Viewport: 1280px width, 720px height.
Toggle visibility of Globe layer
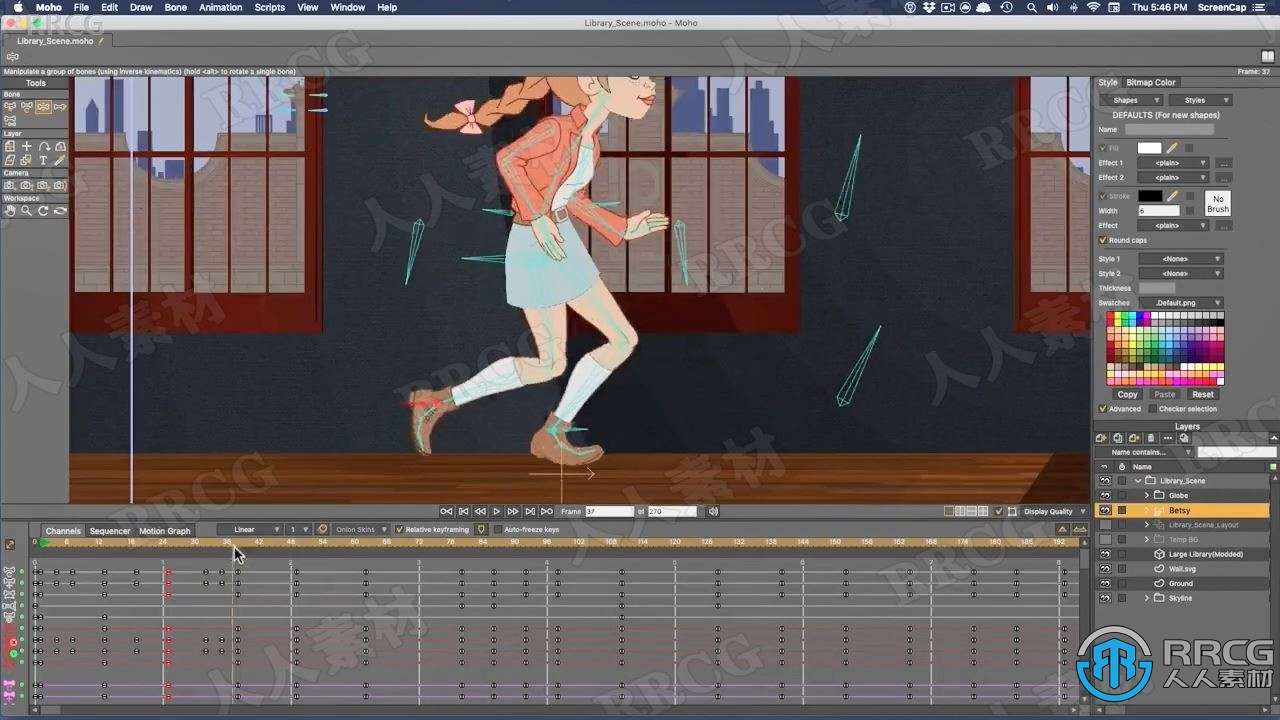[1105, 495]
